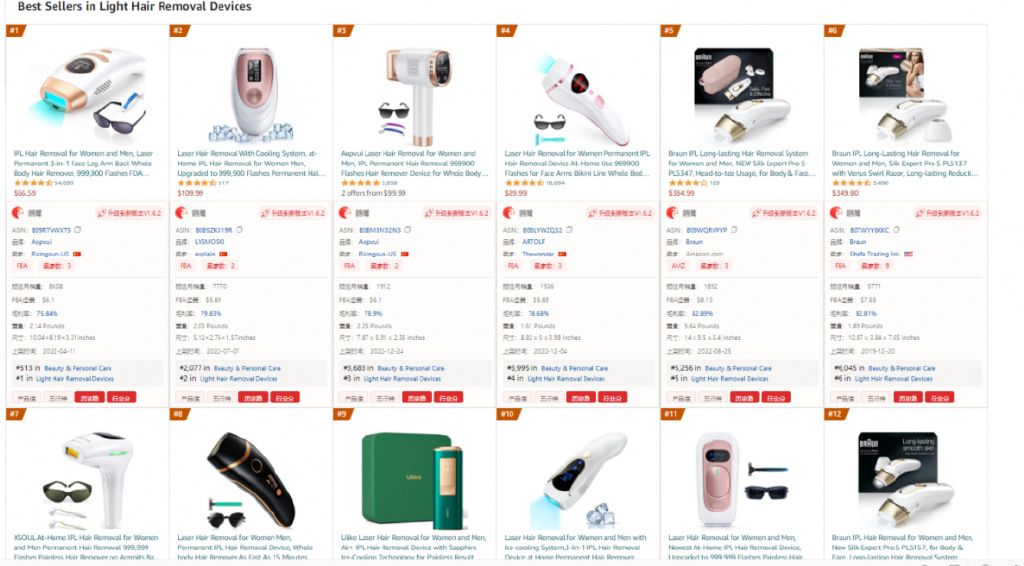Click star rating of #1 IPL product
The image size is (1024, 566).
pos(33,183)
